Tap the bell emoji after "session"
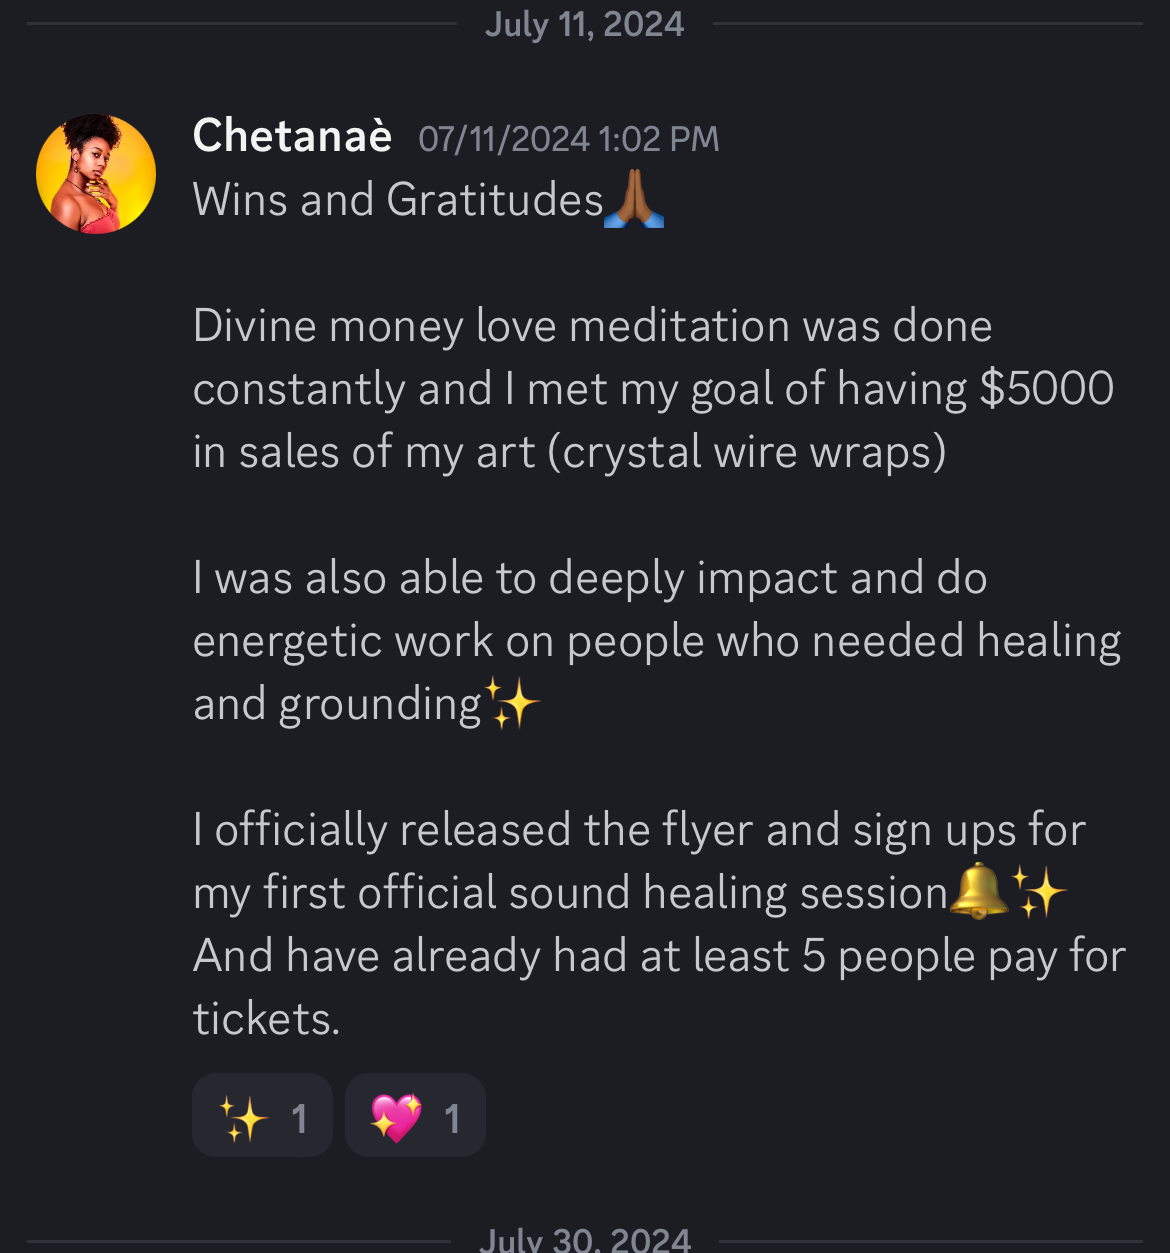 [977, 891]
